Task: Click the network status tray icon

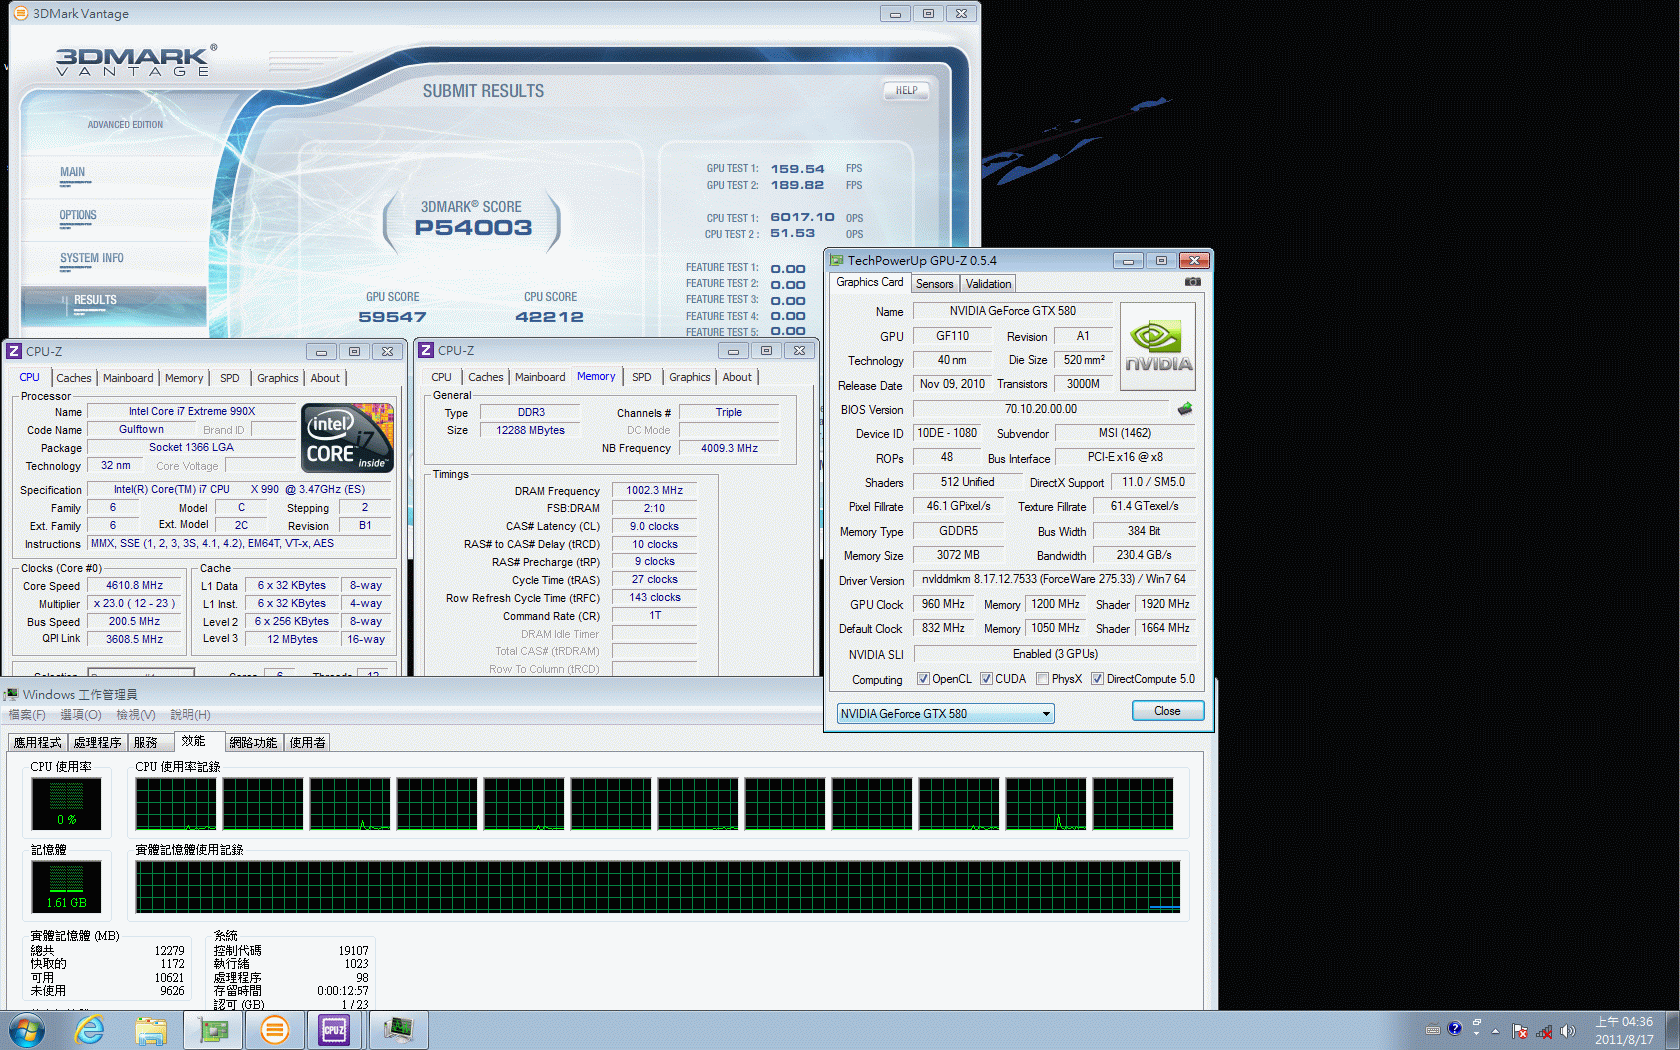Action: click(x=1544, y=1031)
